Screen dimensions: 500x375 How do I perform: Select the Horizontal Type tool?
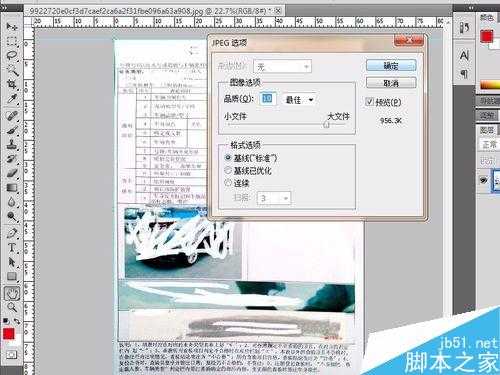coord(12,247)
